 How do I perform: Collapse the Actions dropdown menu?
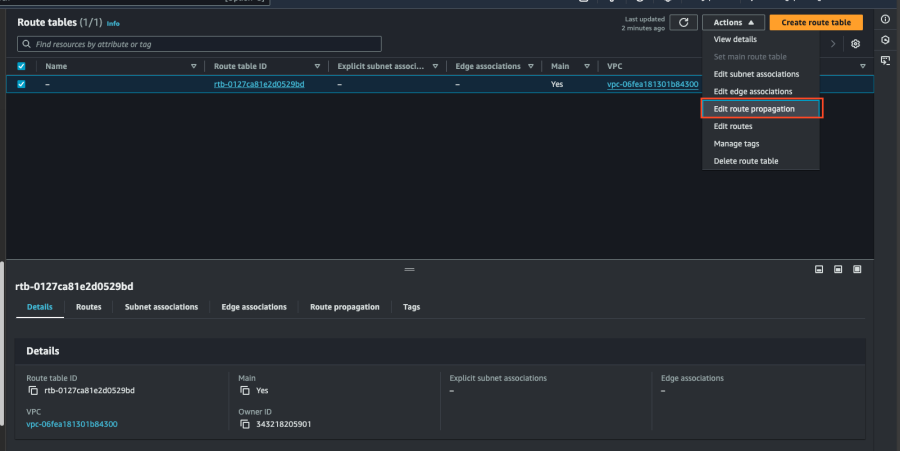tap(734, 22)
